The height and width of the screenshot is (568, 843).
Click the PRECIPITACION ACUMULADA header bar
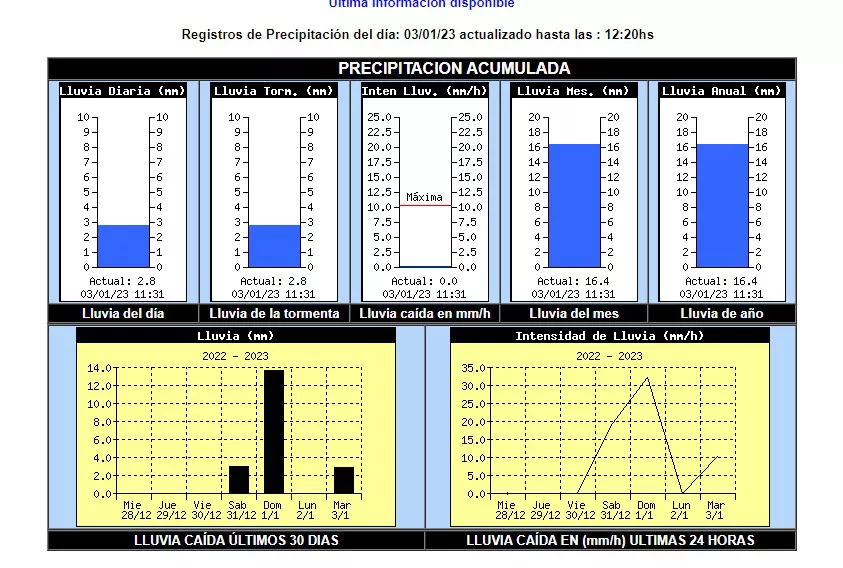(x=422, y=69)
